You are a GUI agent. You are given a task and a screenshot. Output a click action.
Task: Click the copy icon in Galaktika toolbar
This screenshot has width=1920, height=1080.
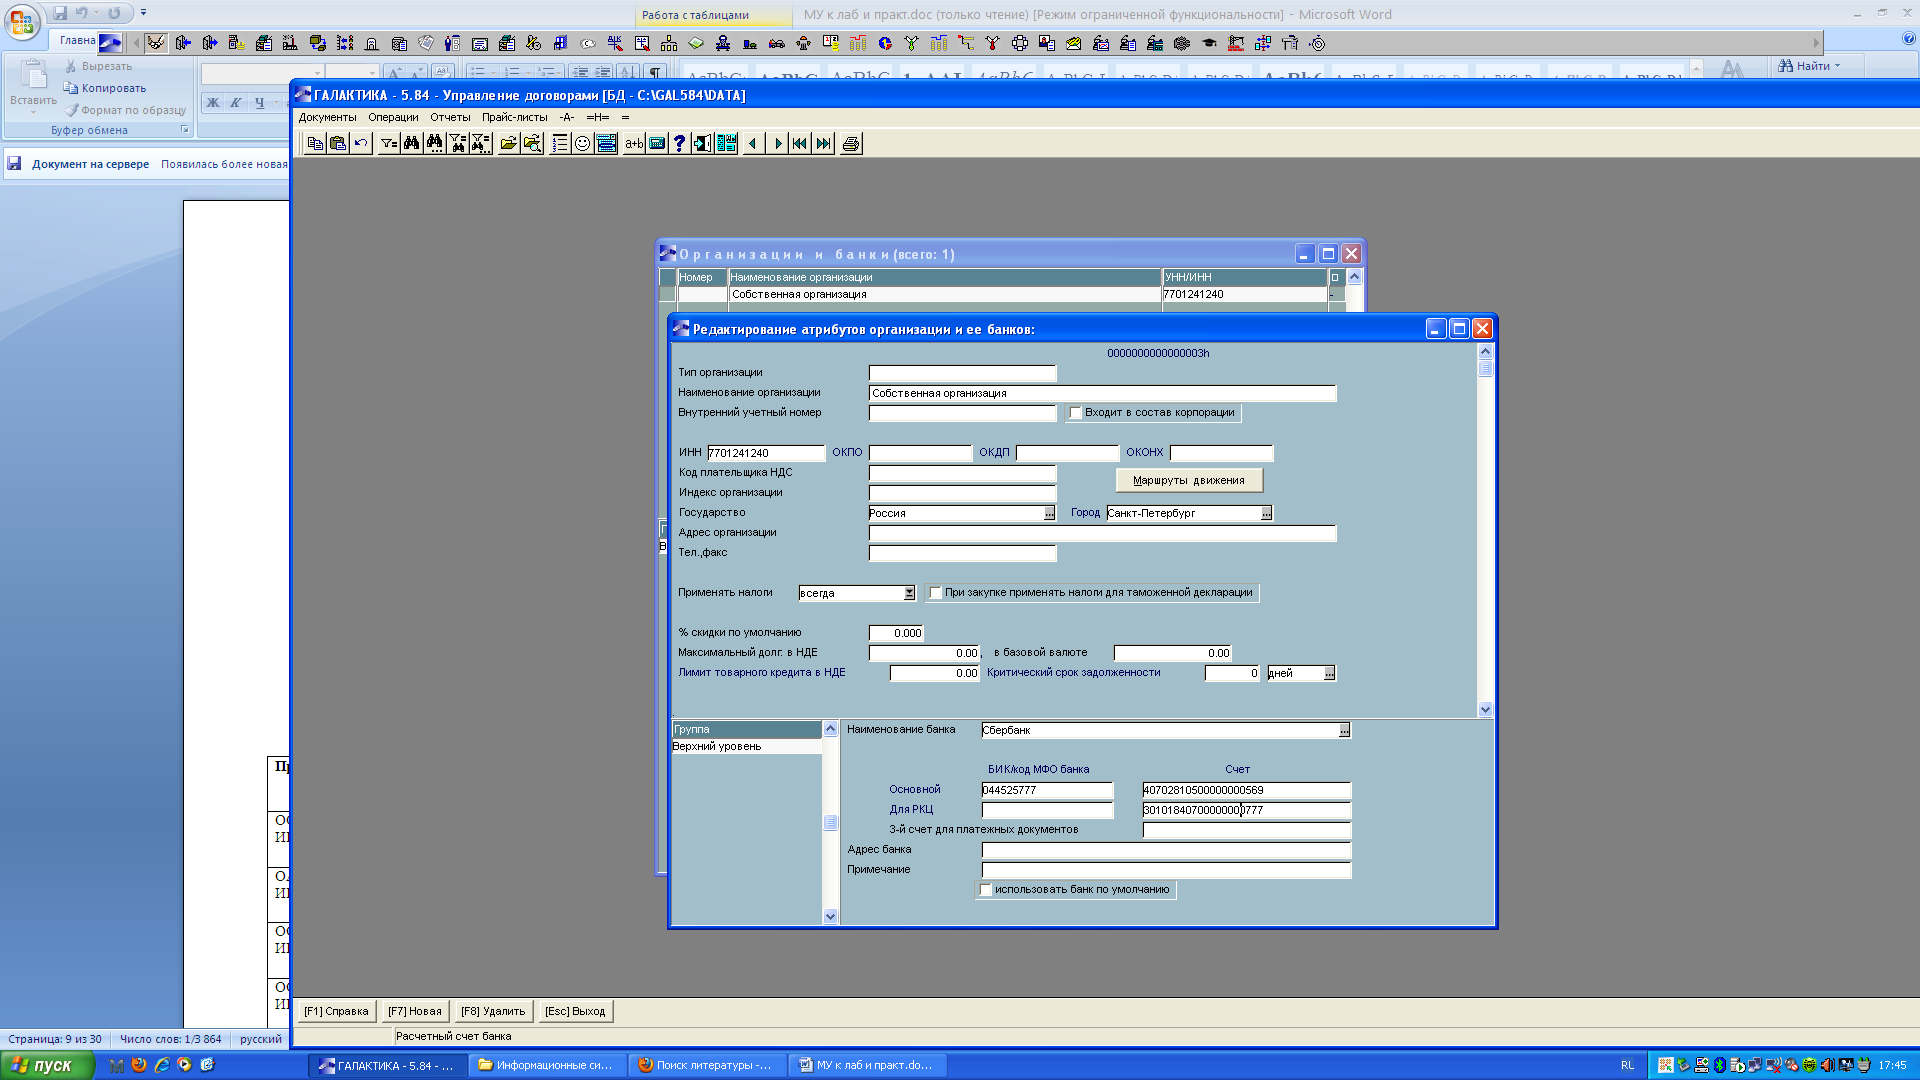pos(315,143)
